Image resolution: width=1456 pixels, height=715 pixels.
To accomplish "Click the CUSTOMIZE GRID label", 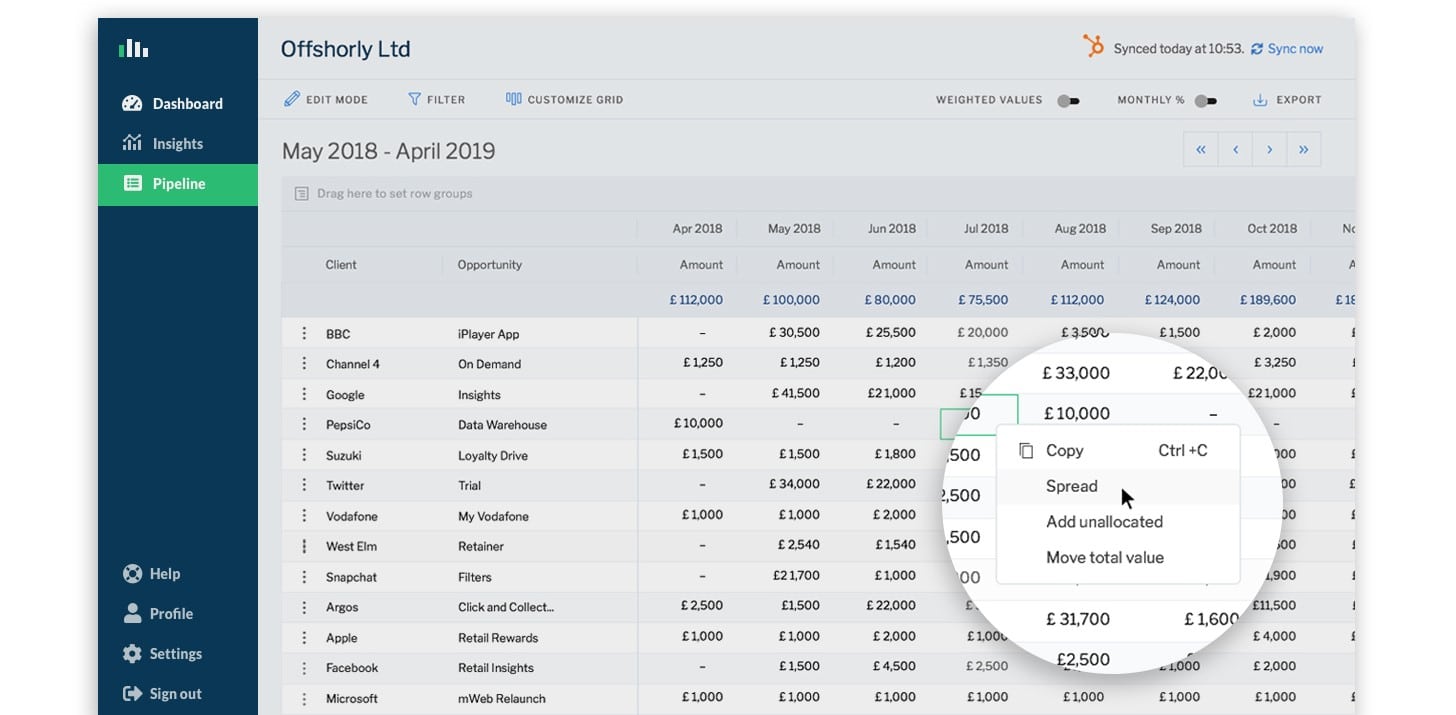I will pos(575,100).
